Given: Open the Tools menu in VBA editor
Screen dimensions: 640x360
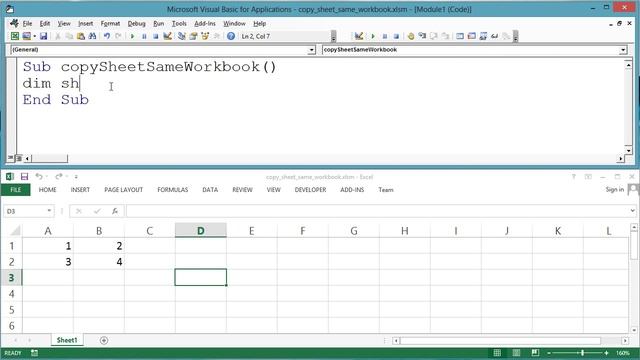Looking at the screenshot, I should click(179, 24).
